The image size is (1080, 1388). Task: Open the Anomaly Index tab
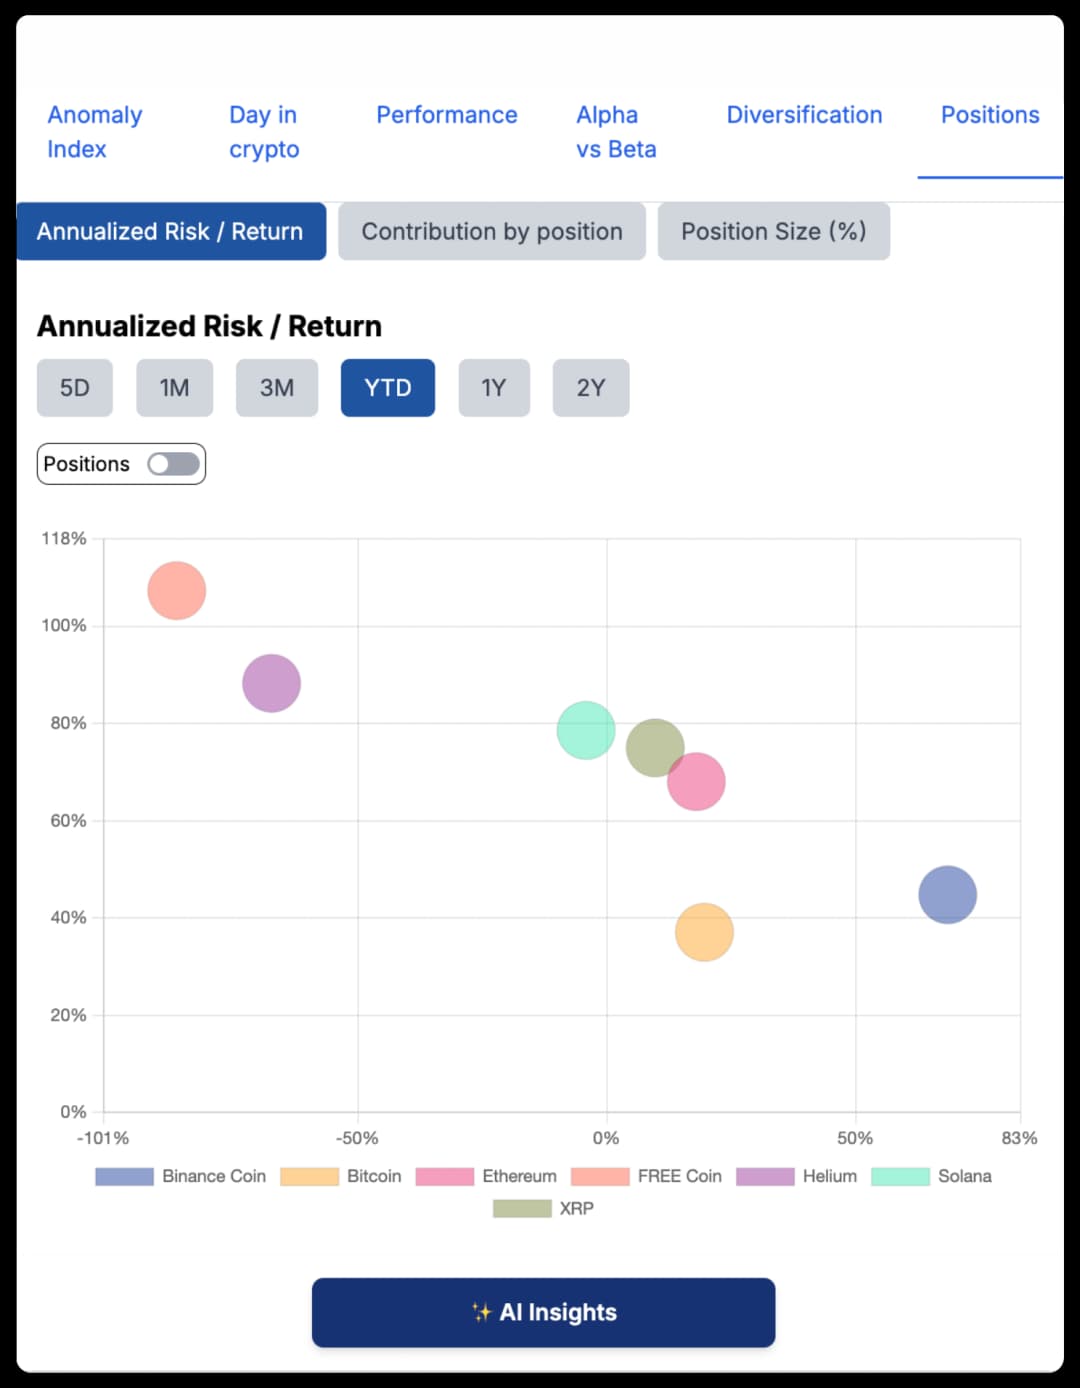click(95, 132)
